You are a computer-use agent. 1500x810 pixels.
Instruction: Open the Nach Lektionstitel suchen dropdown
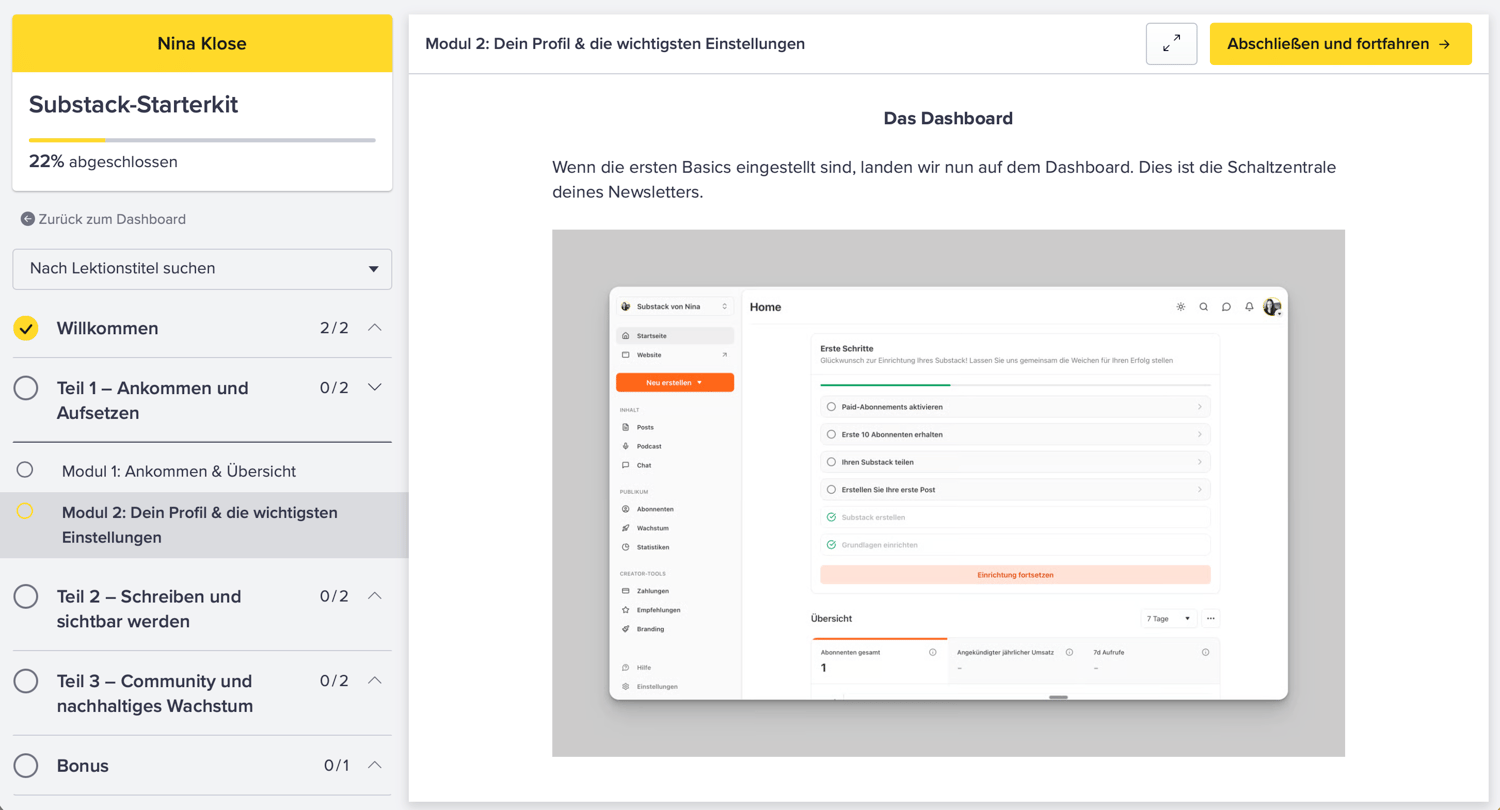coord(202,269)
